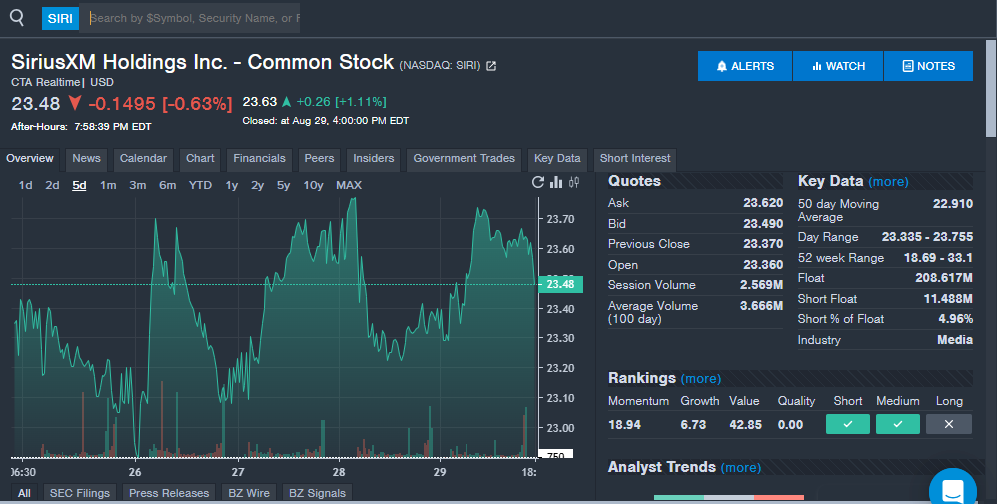Set chart range to 1y
997x504 pixels.
pos(231,185)
